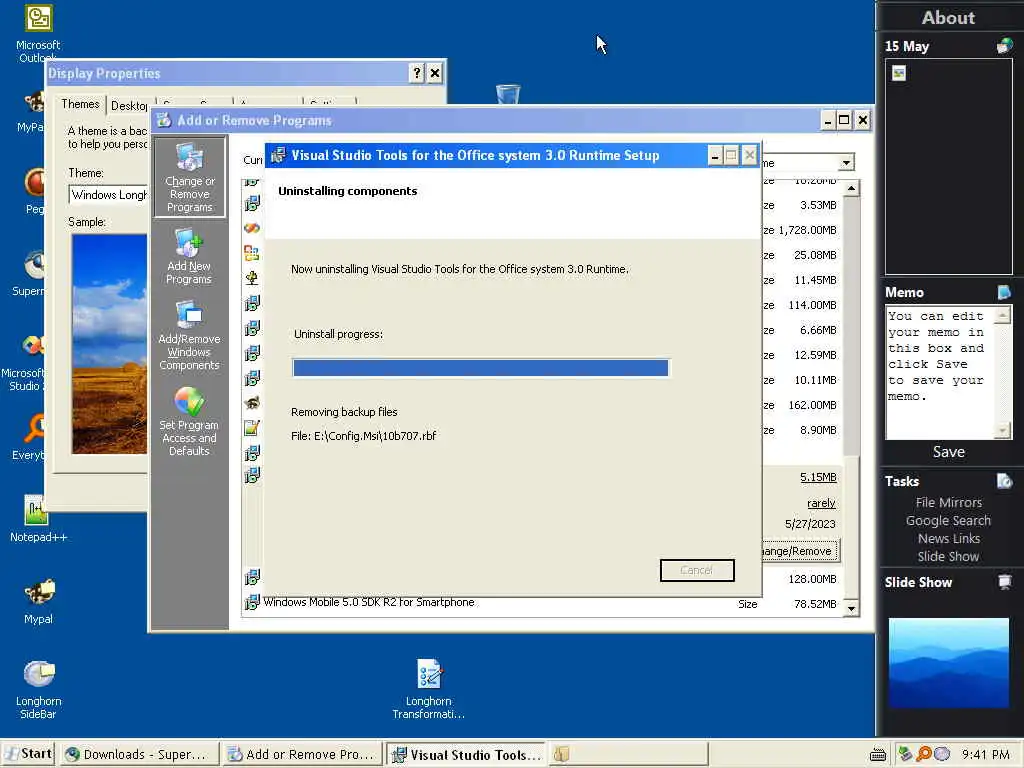This screenshot has height=768, width=1024.
Task: Switch to Add or Remove Programs taskbar button
Action: pyautogui.click(x=301, y=754)
